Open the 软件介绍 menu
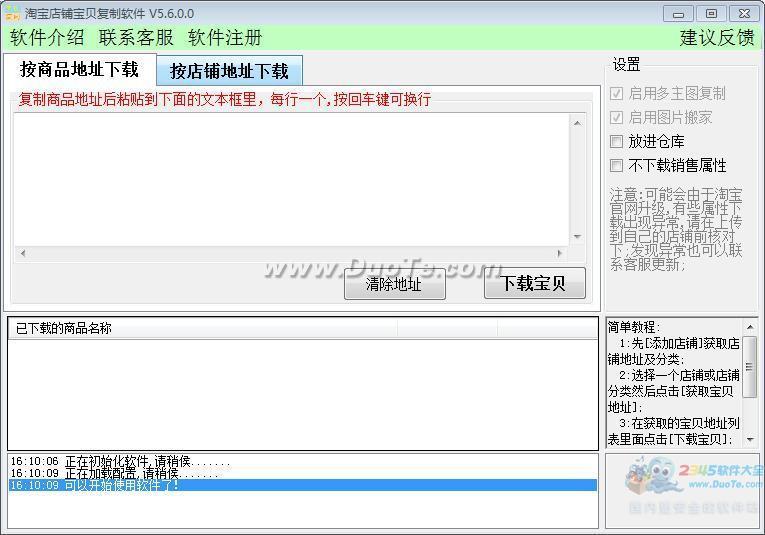The width and height of the screenshot is (765, 535). (47, 38)
